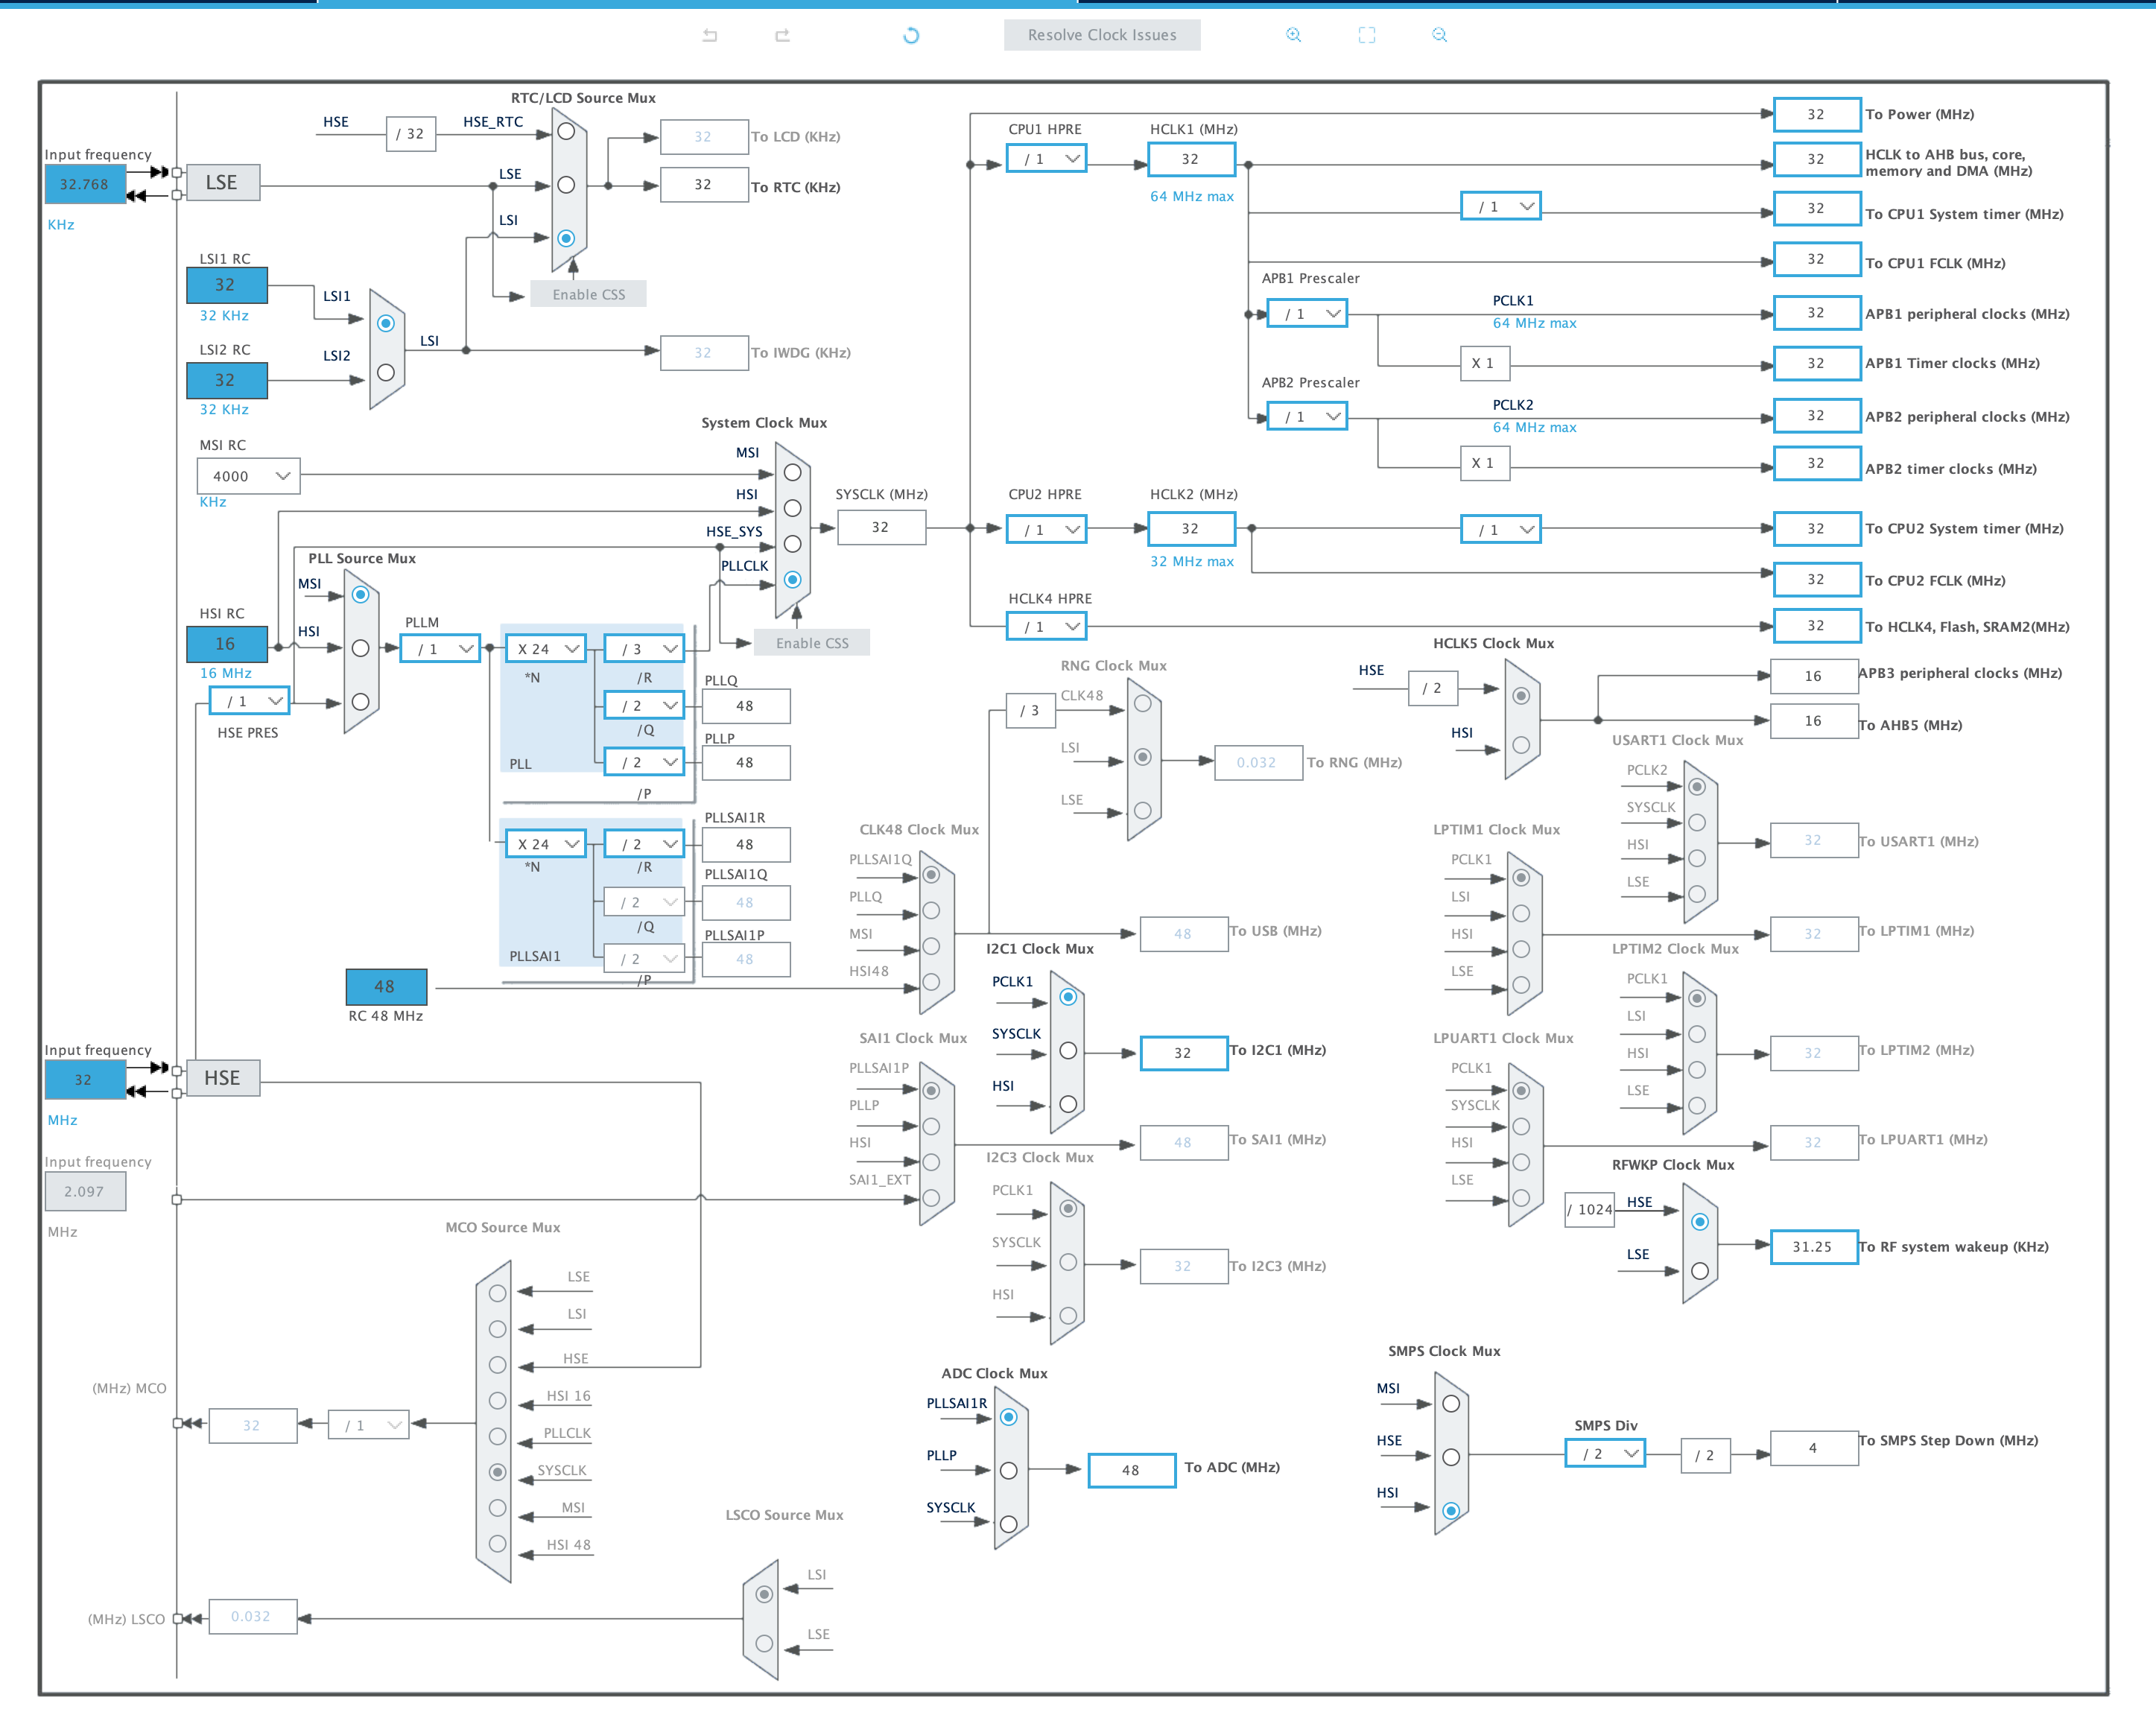2156x1724 pixels.
Task: Edit the HCLK1 frequency input field
Action: coord(1191,158)
